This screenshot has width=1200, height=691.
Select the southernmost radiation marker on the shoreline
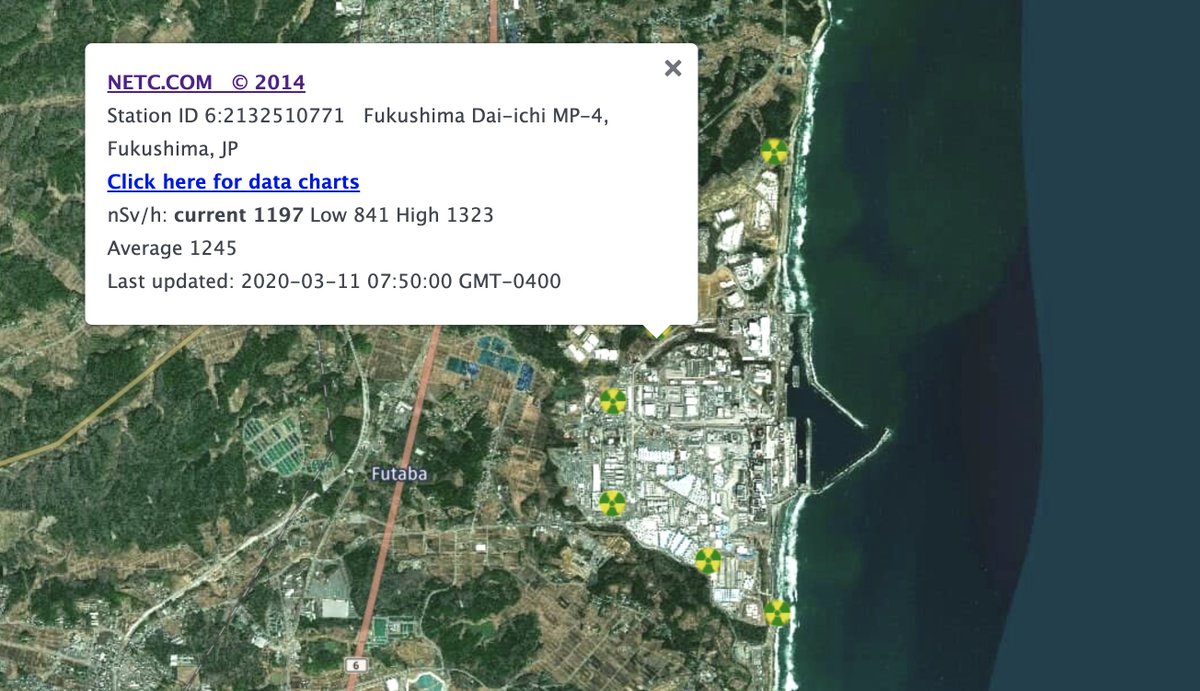coord(777,612)
